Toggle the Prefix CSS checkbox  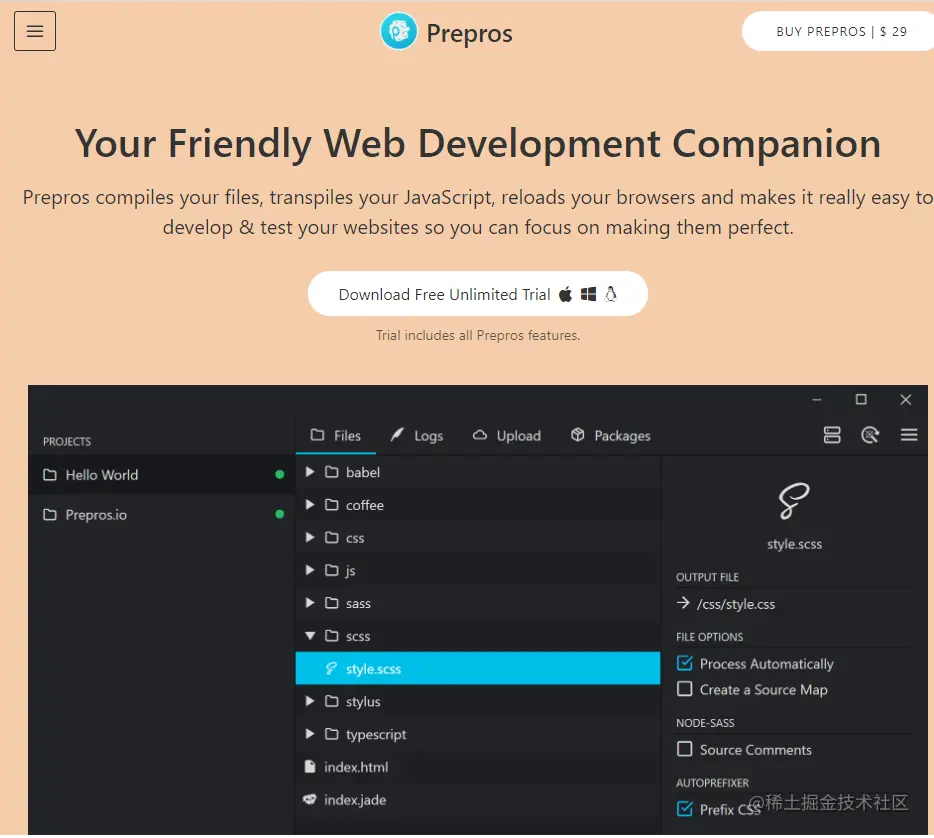tap(685, 809)
